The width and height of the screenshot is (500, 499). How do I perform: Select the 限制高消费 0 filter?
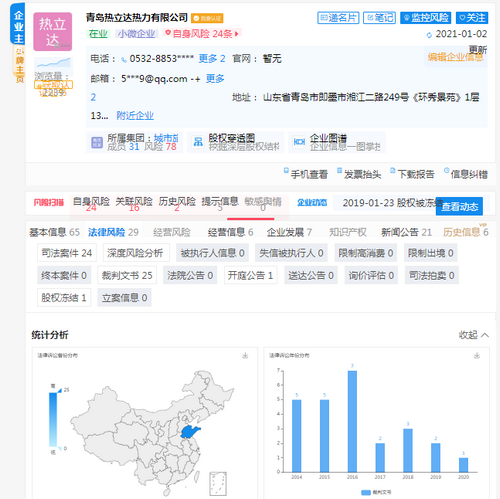(366, 253)
